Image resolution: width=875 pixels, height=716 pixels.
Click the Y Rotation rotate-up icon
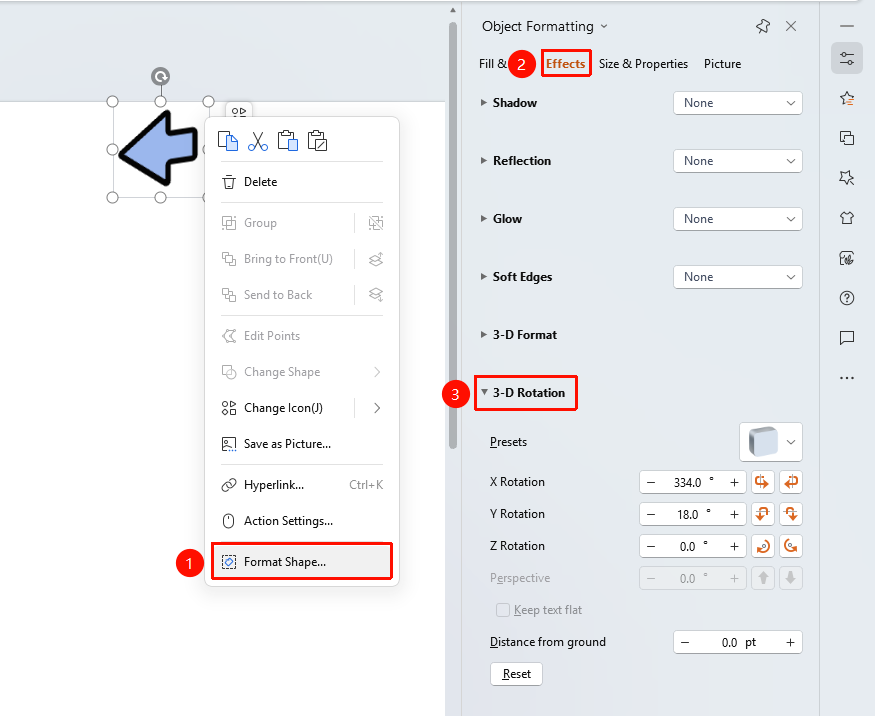[762, 514]
